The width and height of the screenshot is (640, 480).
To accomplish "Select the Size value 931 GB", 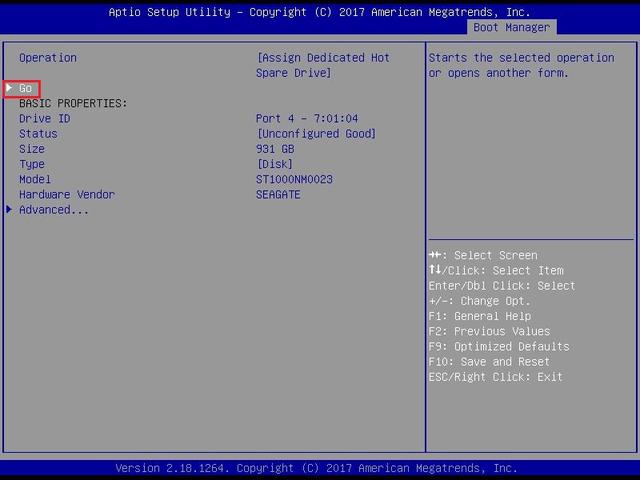I will [x=276, y=149].
